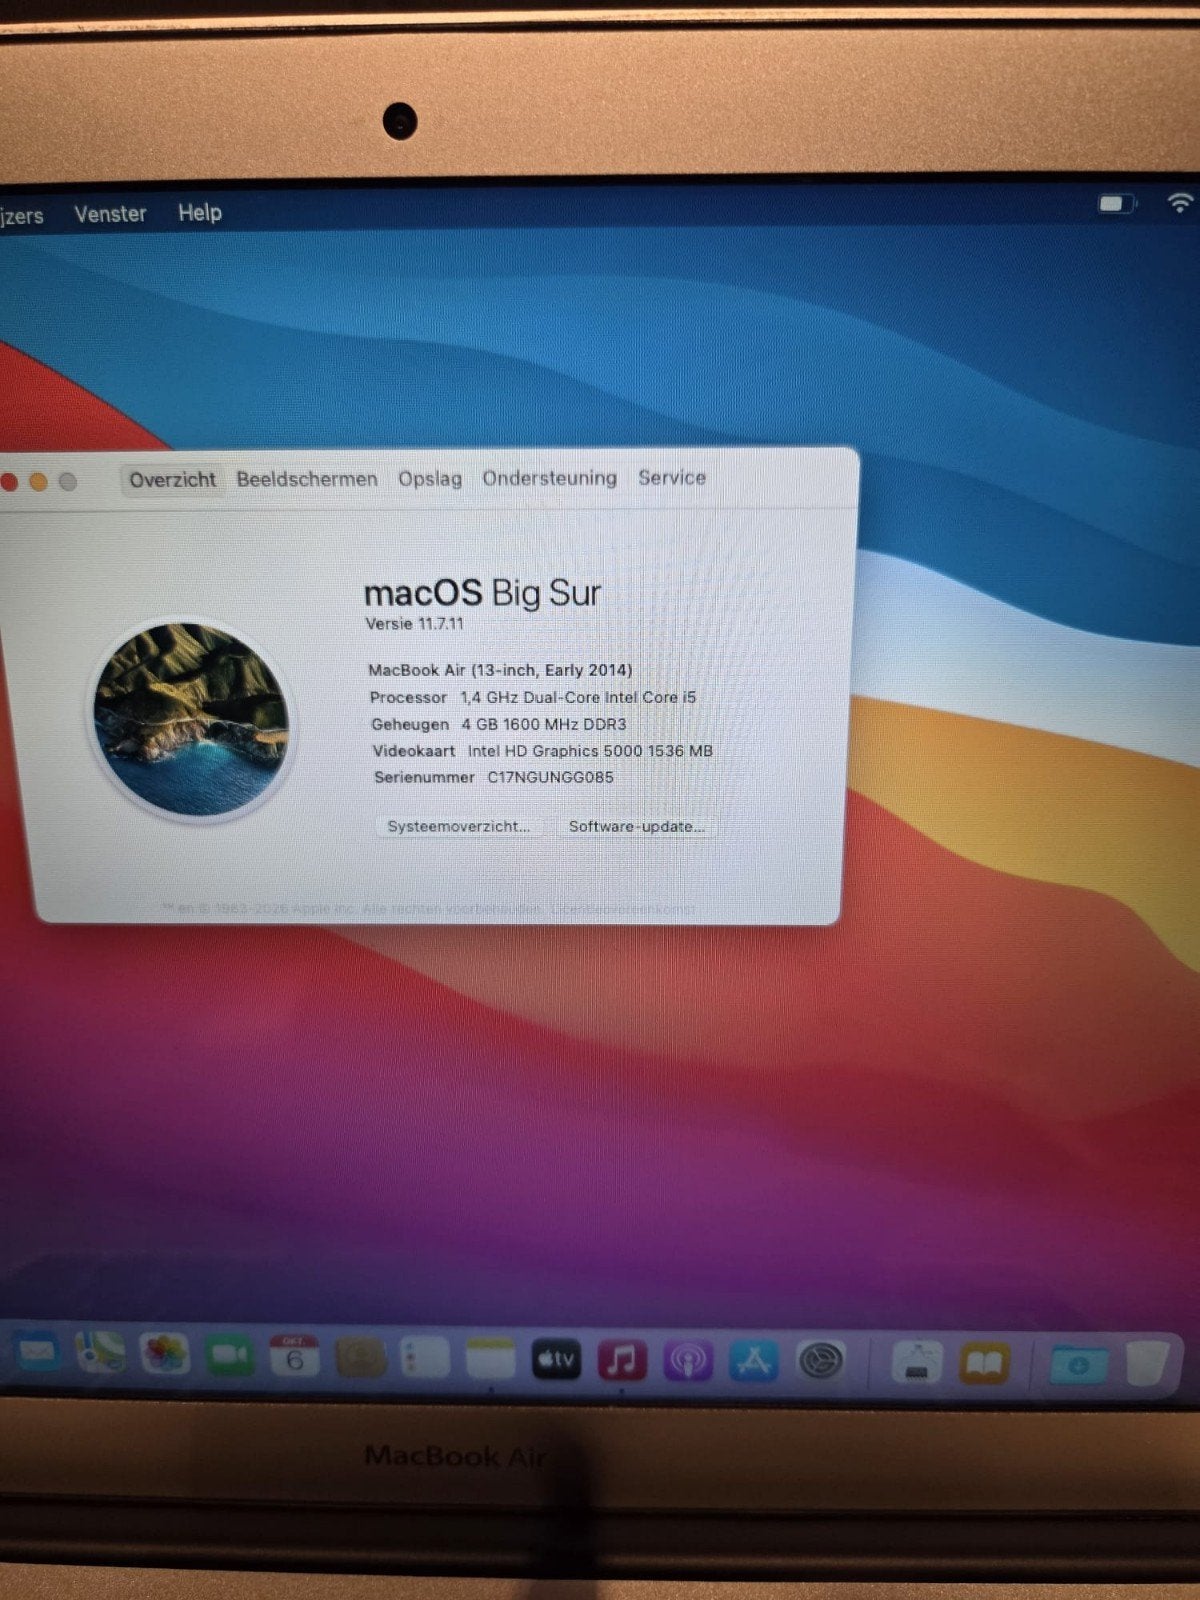This screenshot has width=1200, height=1600.
Task: Open the Venster menu
Action: coord(110,214)
